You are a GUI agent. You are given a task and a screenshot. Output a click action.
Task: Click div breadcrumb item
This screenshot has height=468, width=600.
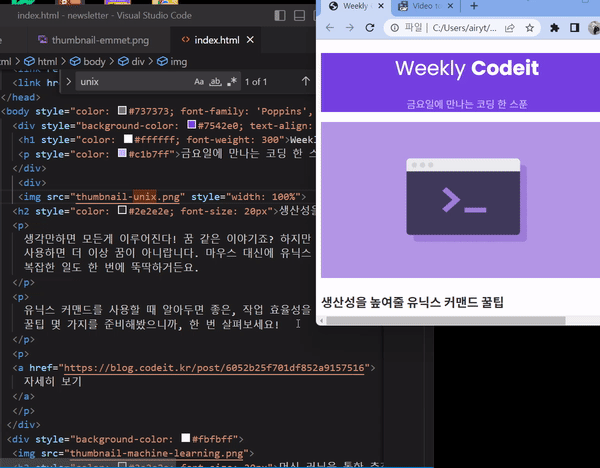coord(131,62)
